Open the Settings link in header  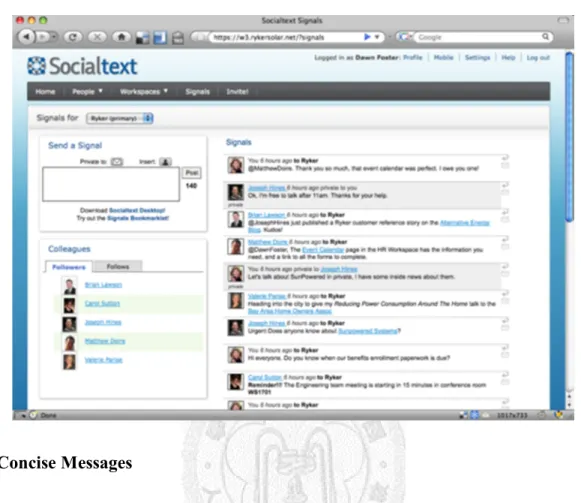tap(477, 57)
